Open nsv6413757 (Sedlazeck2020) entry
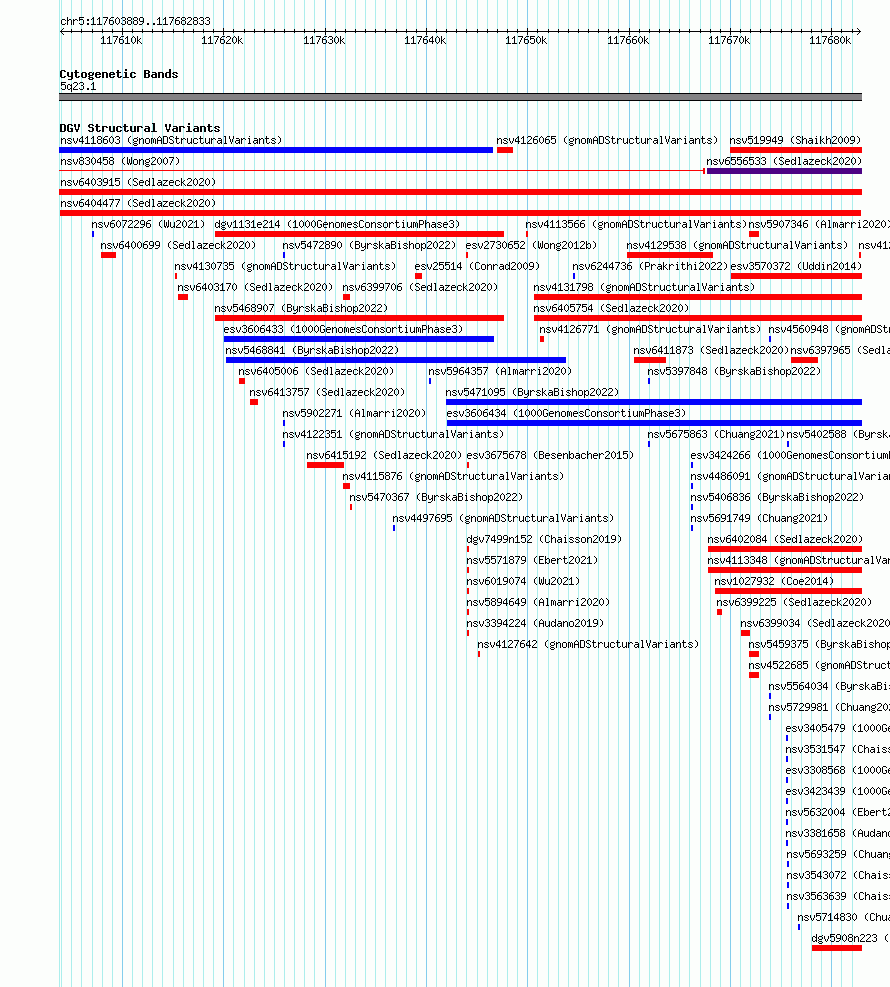The height and width of the screenshot is (987, 890). (327, 392)
